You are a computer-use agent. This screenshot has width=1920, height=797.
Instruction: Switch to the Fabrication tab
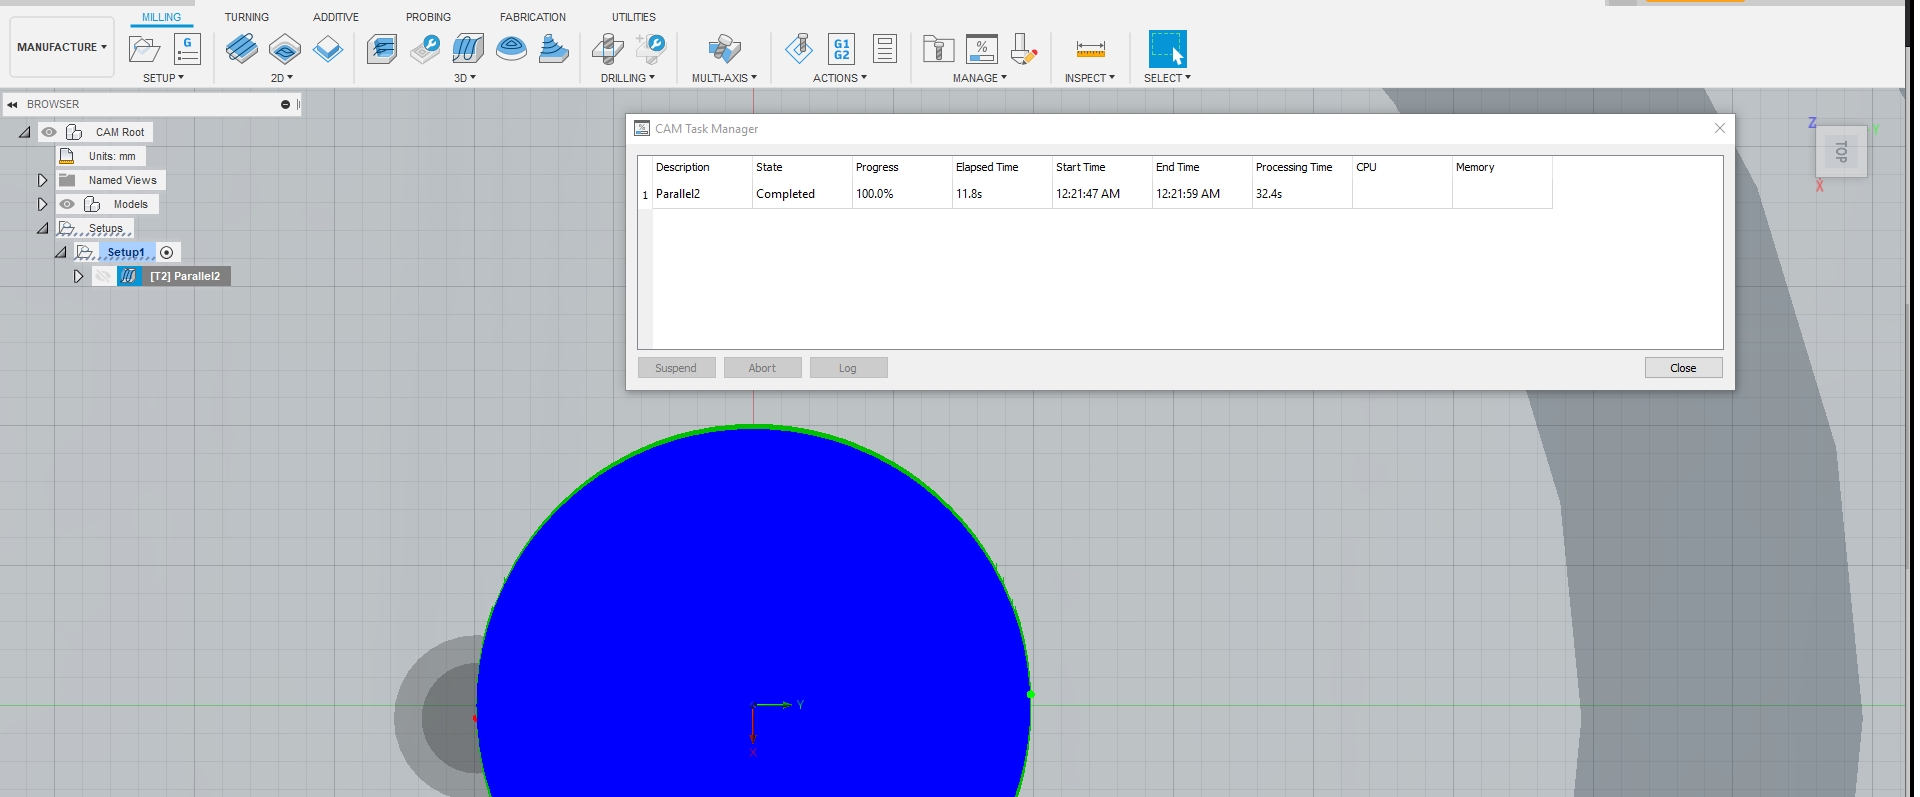pos(533,17)
